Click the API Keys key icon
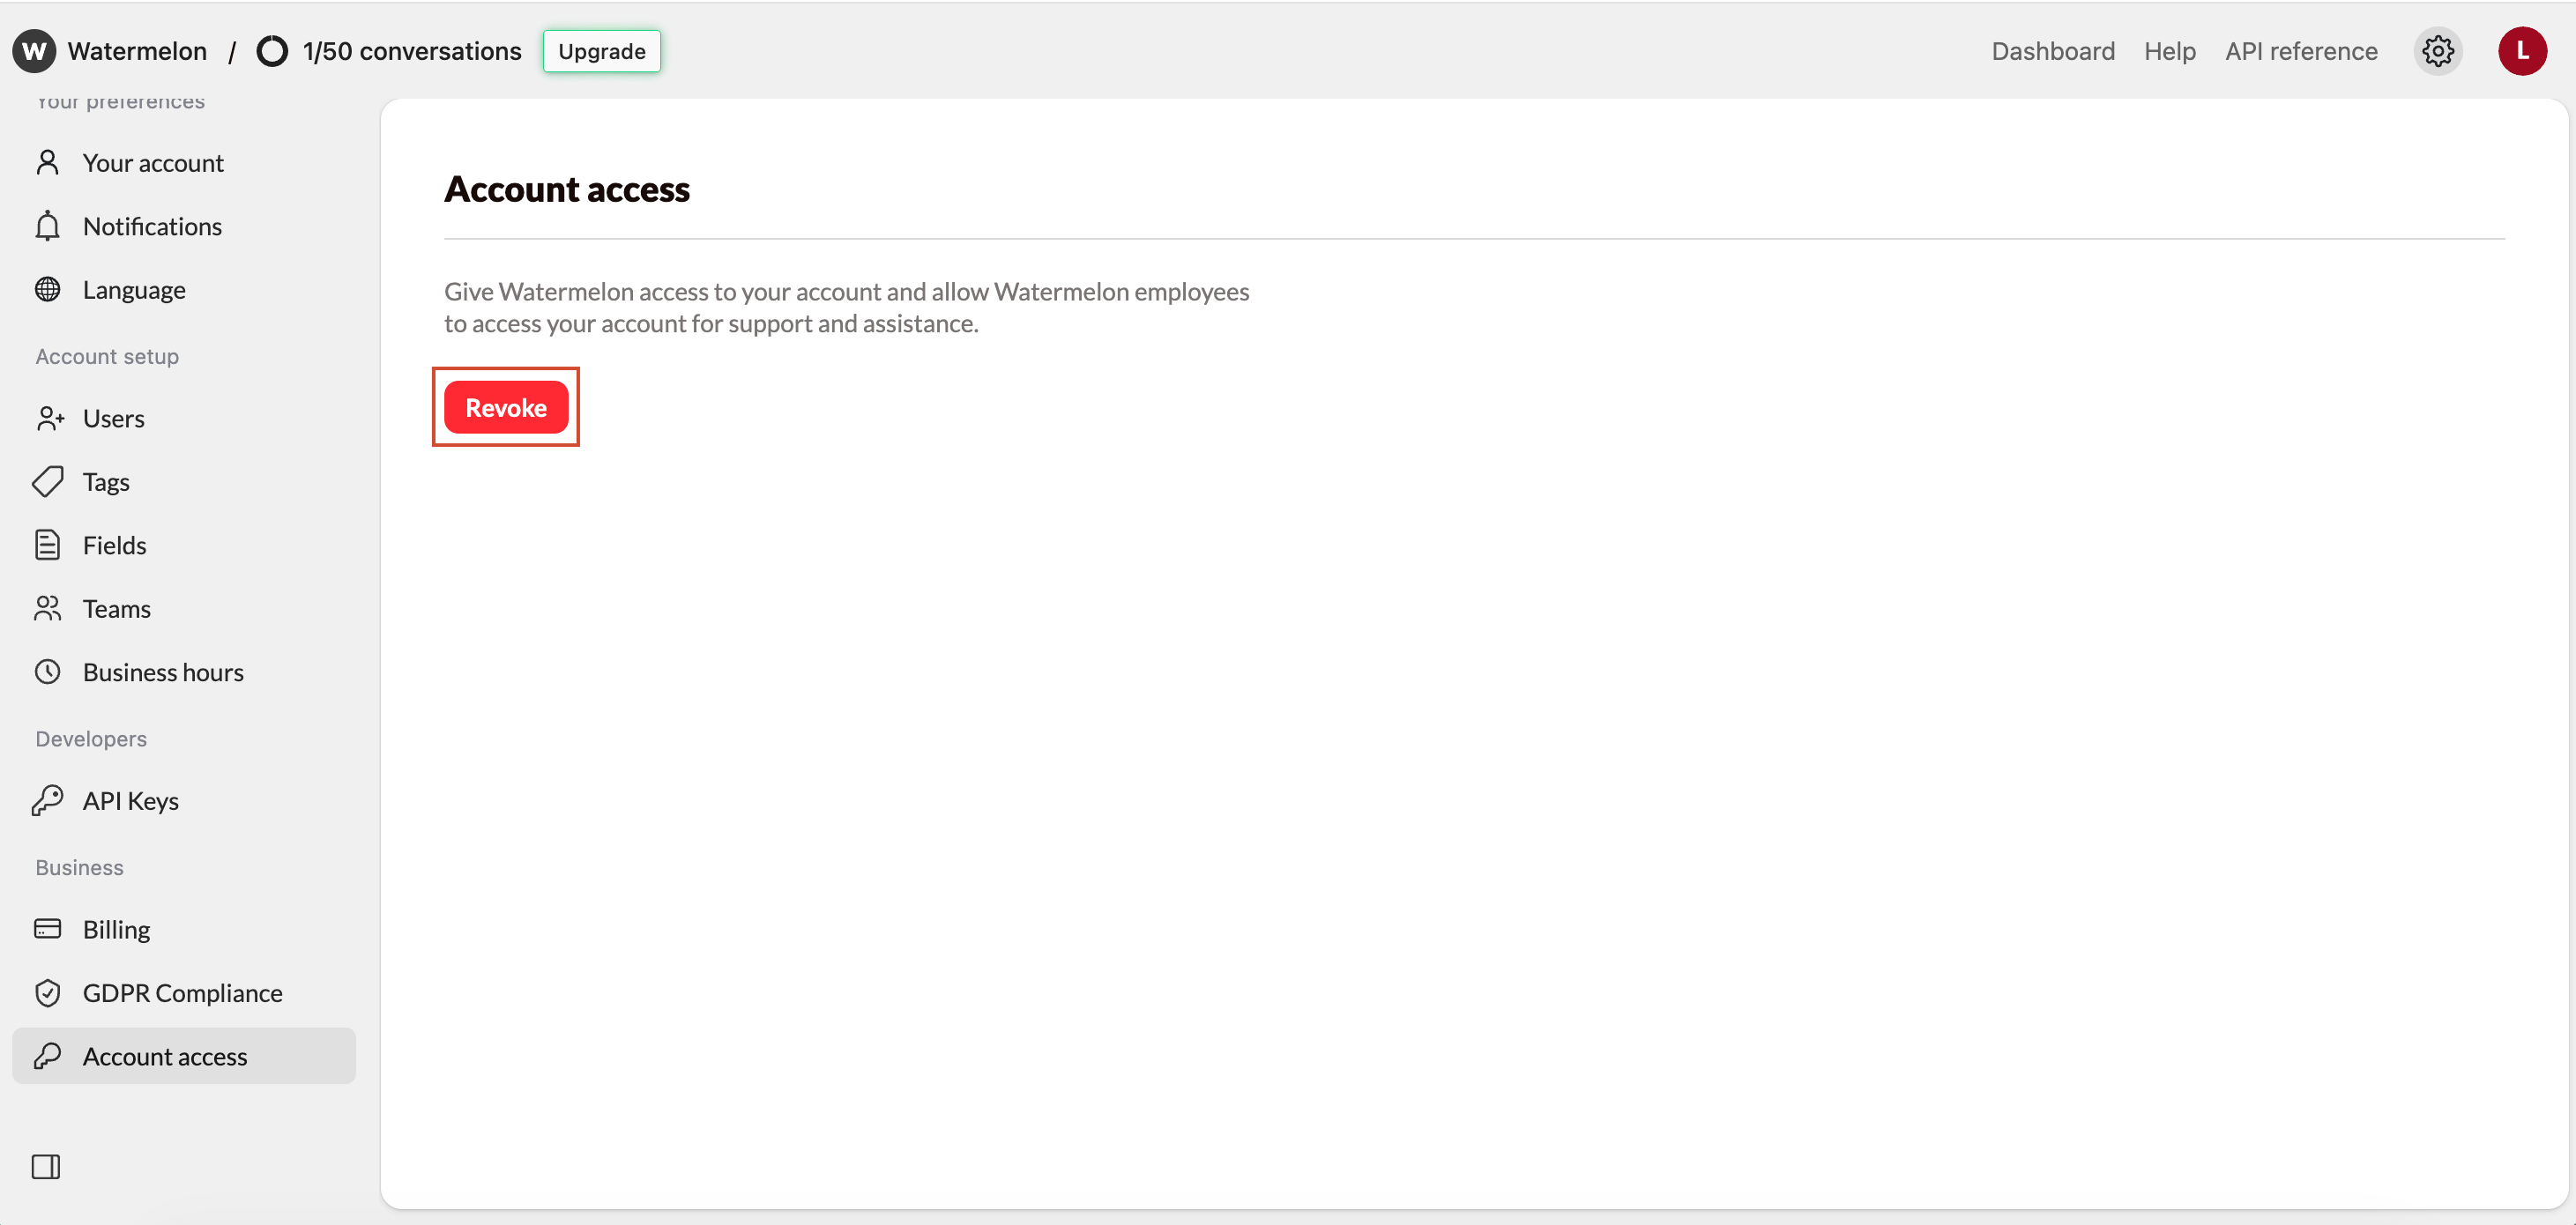The image size is (2576, 1225). coord(48,801)
